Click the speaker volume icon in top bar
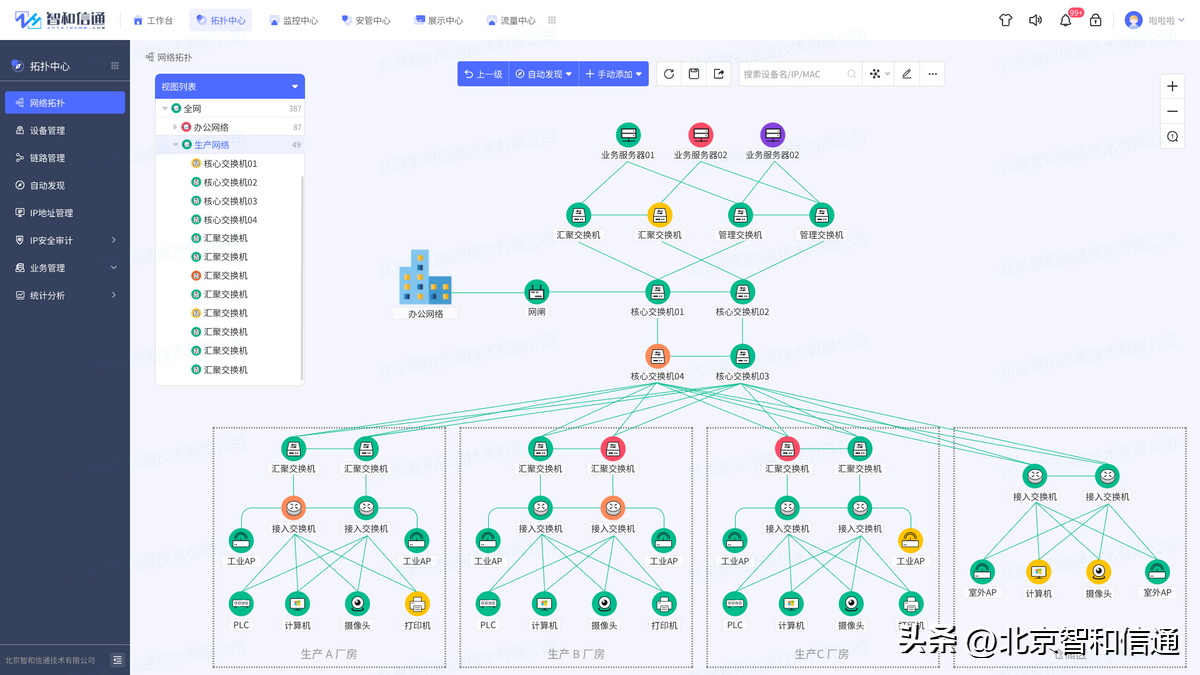The height and width of the screenshot is (675, 1200). point(1035,19)
